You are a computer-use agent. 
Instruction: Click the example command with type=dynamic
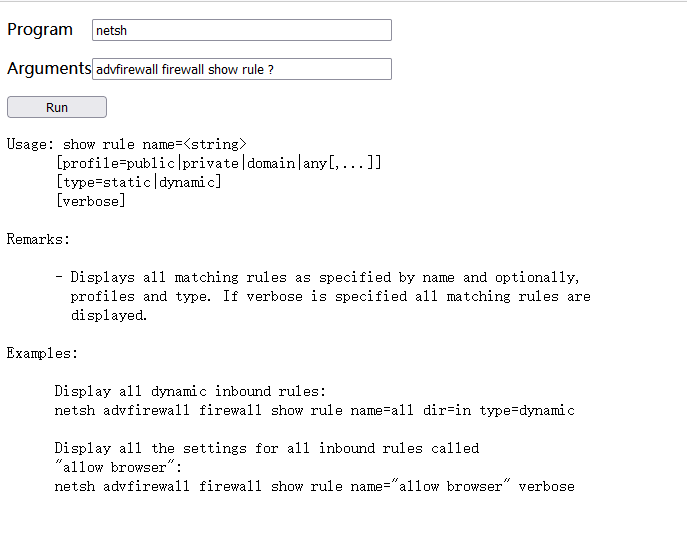point(314,410)
